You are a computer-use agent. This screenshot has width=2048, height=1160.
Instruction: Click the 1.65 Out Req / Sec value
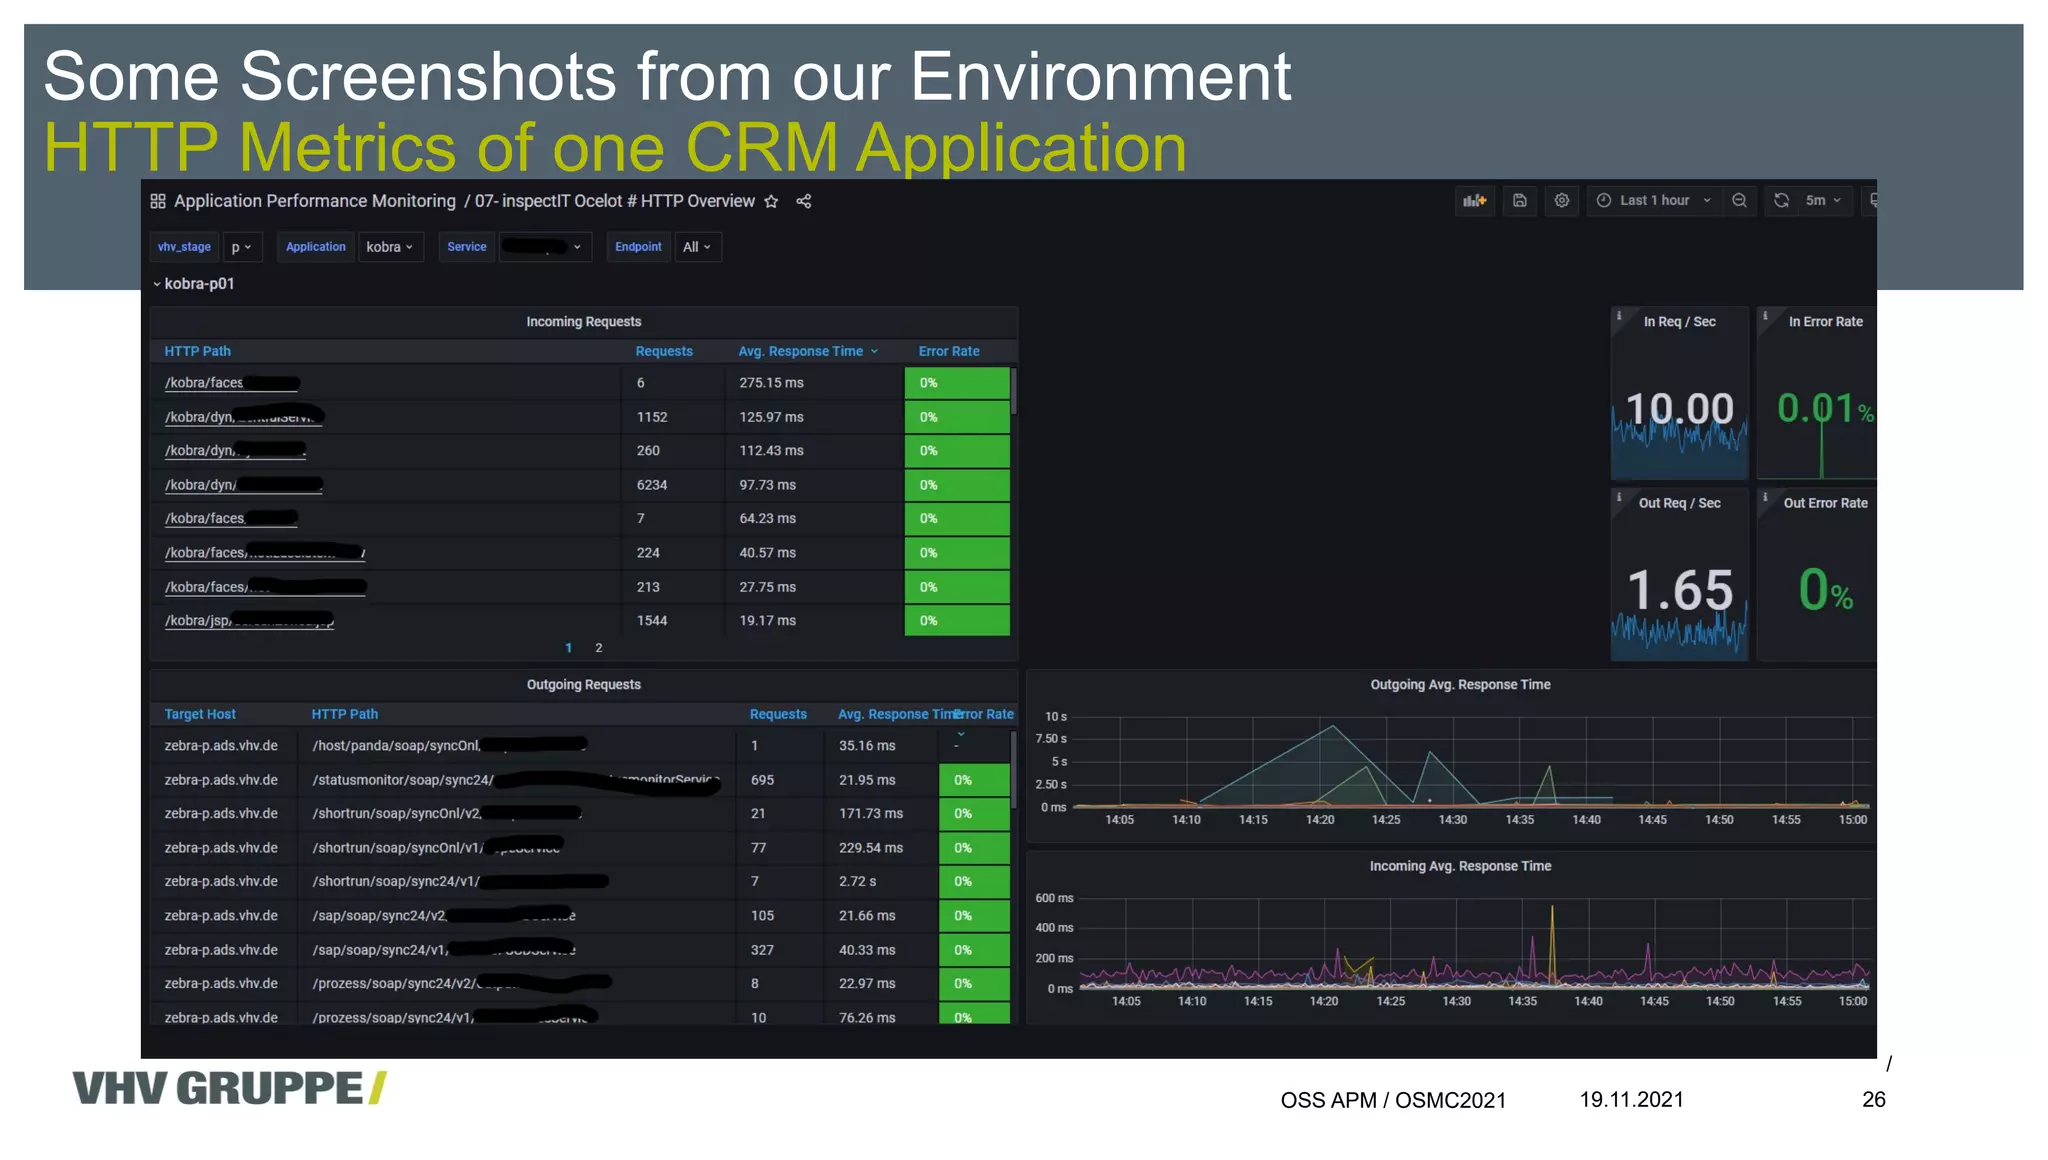pyautogui.click(x=1680, y=590)
